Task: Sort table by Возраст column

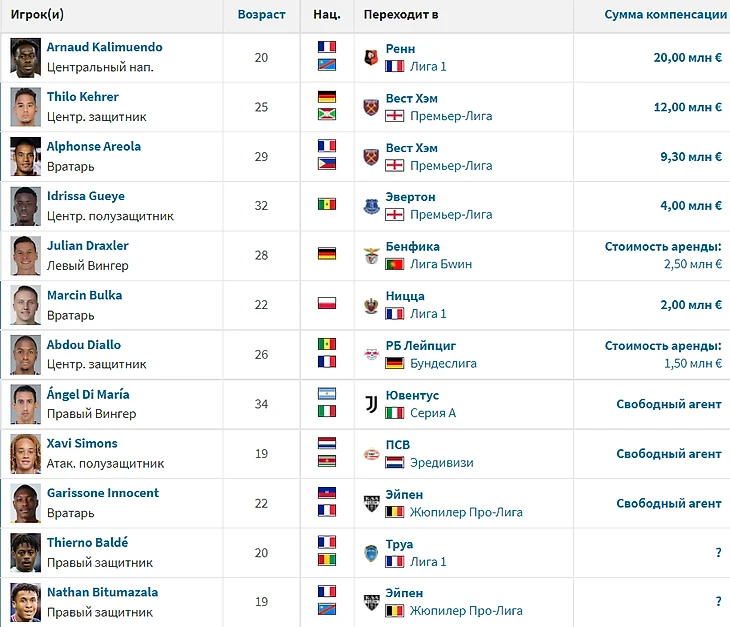Action: (261, 15)
